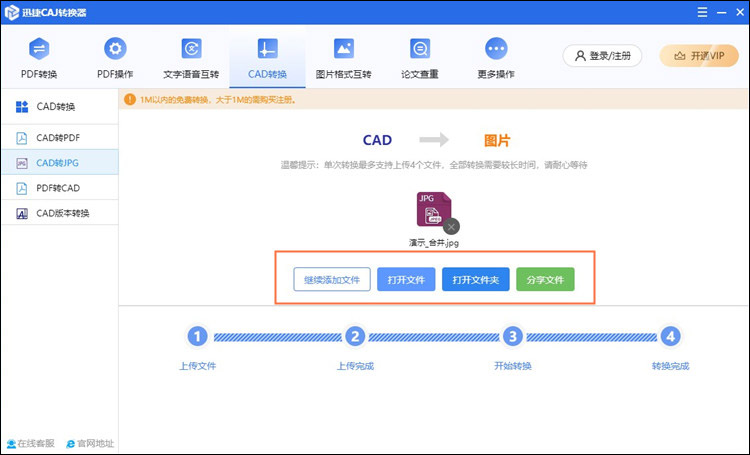The height and width of the screenshot is (455, 750).
Task: Click the 官网地址 browser icon
Action: tap(70, 444)
